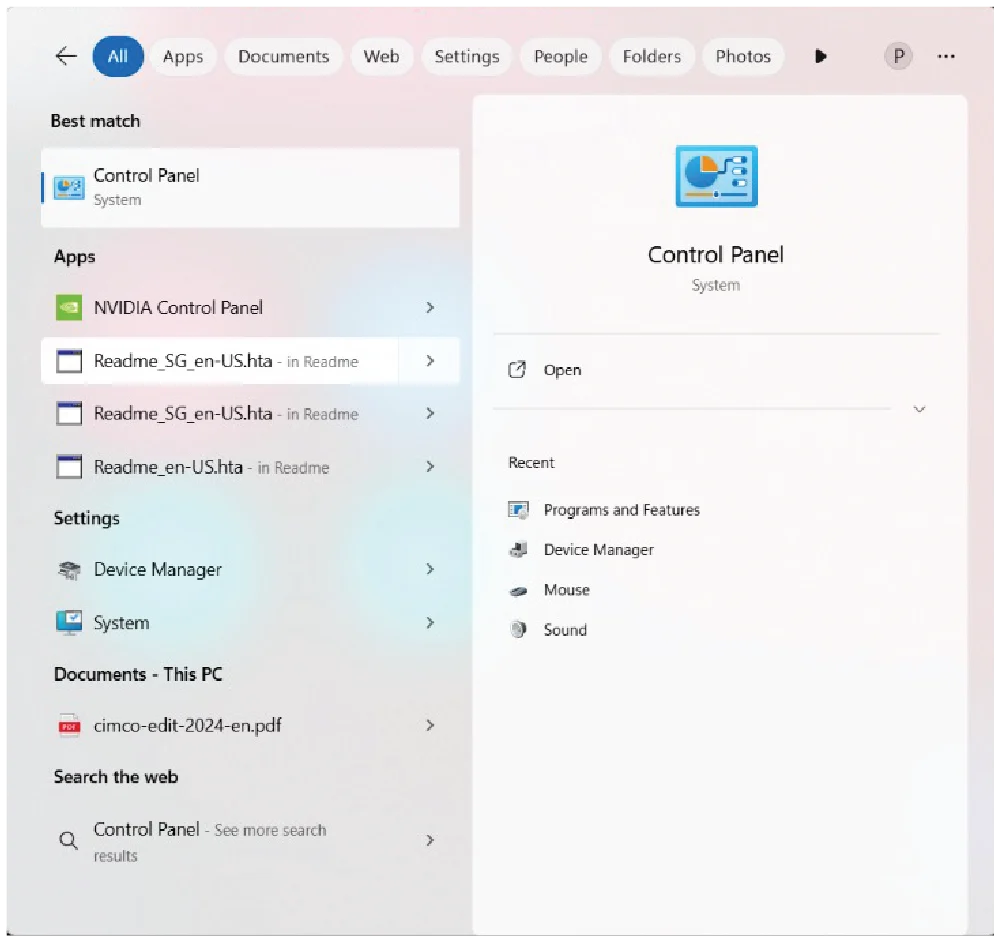
Task: Expand the Device Manager settings result chevron
Action: 430,569
